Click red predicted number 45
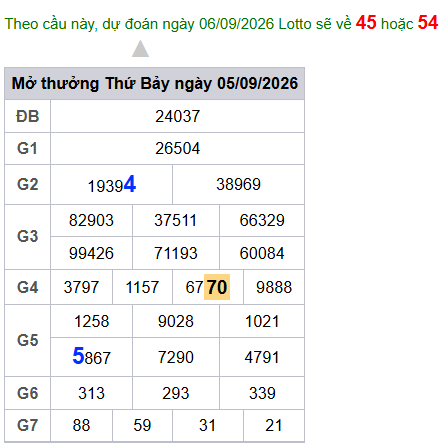The height and width of the screenshot is (447, 447). [366, 23]
